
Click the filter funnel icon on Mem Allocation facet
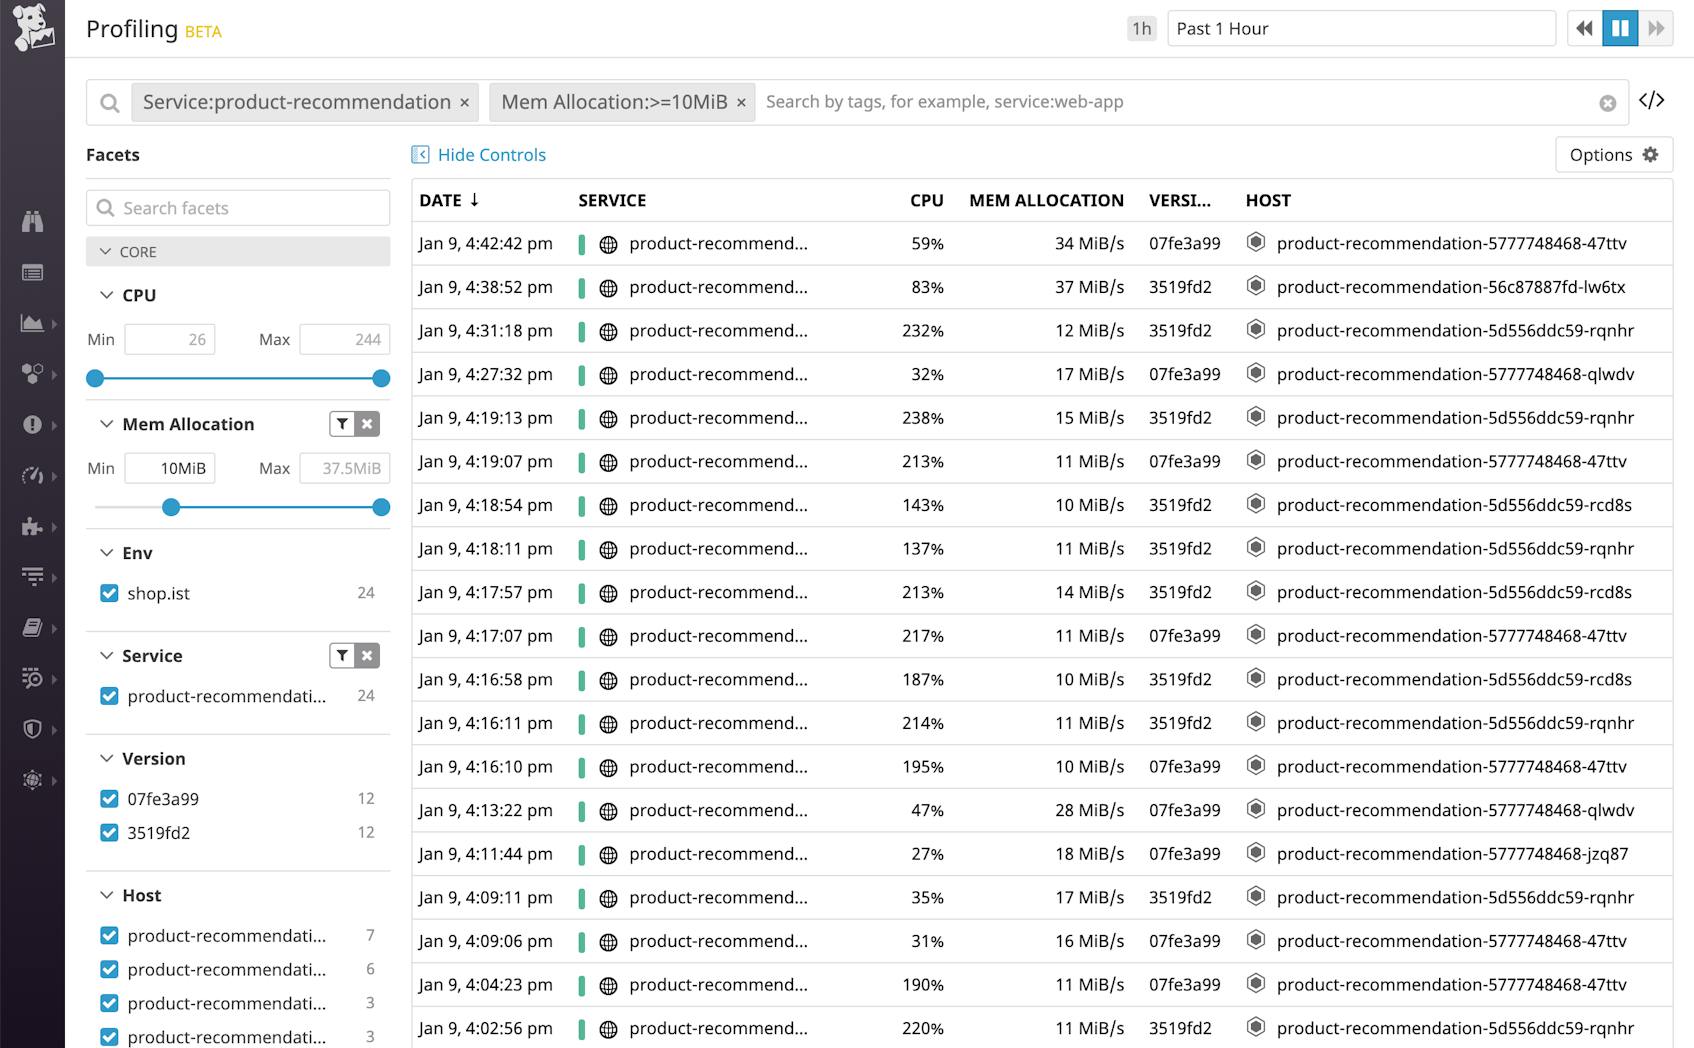pos(340,424)
